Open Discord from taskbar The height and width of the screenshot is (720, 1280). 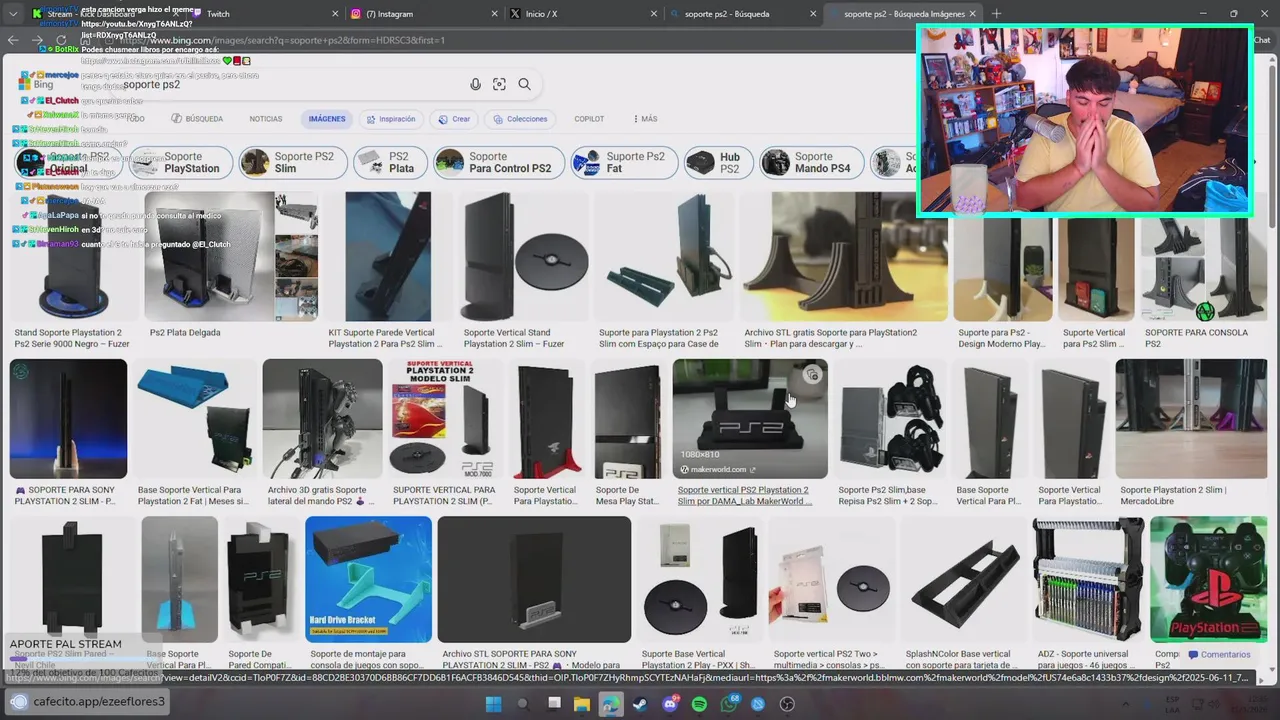click(670, 704)
